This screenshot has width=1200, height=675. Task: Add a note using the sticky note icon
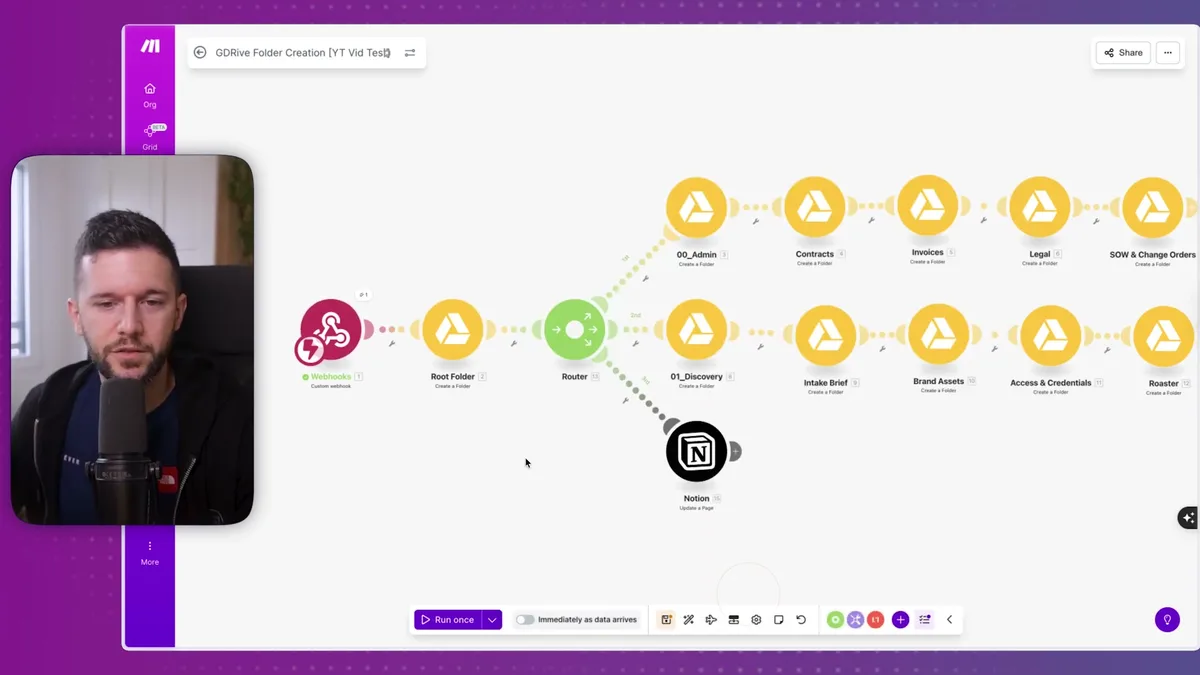(x=778, y=619)
